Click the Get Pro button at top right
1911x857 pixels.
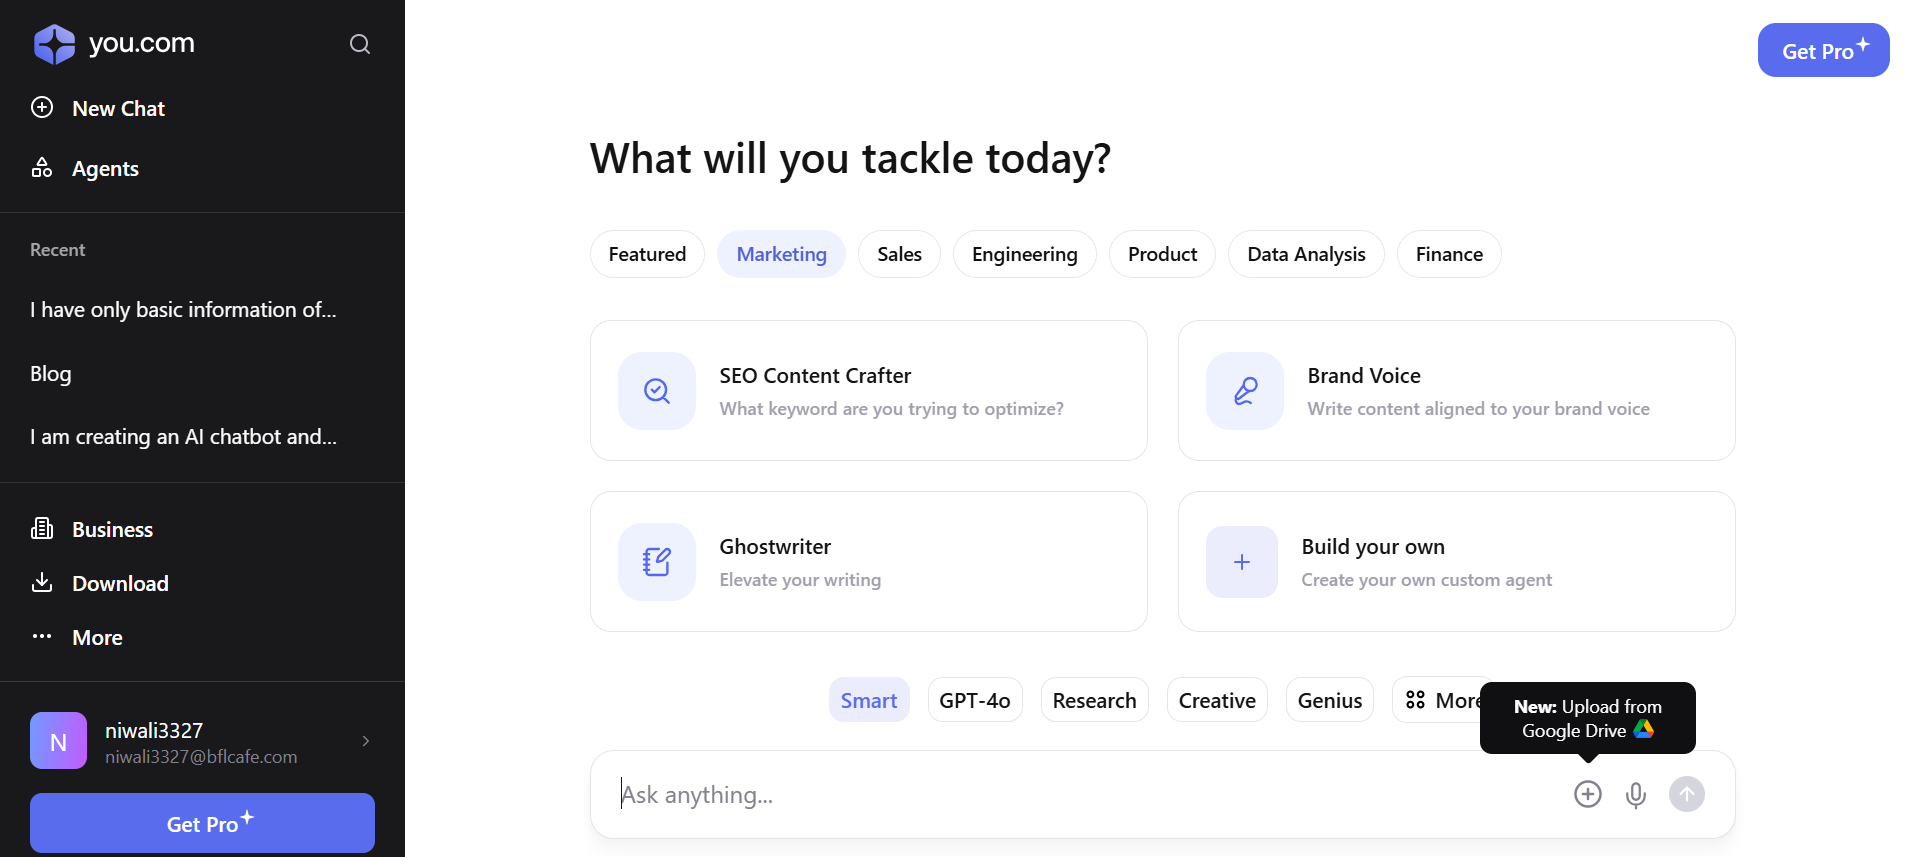(1823, 51)
